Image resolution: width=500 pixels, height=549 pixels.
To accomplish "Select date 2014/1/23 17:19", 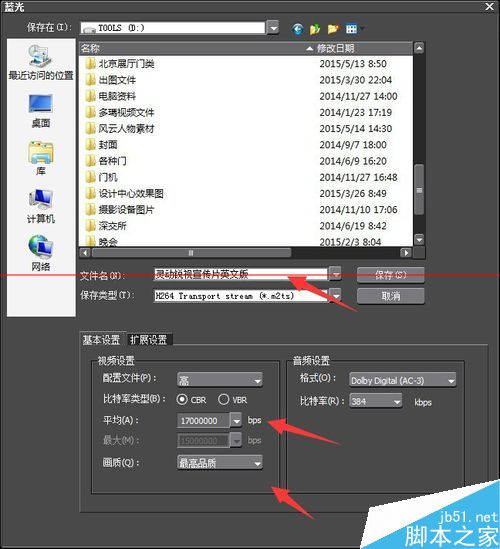I will coord(355,112).
